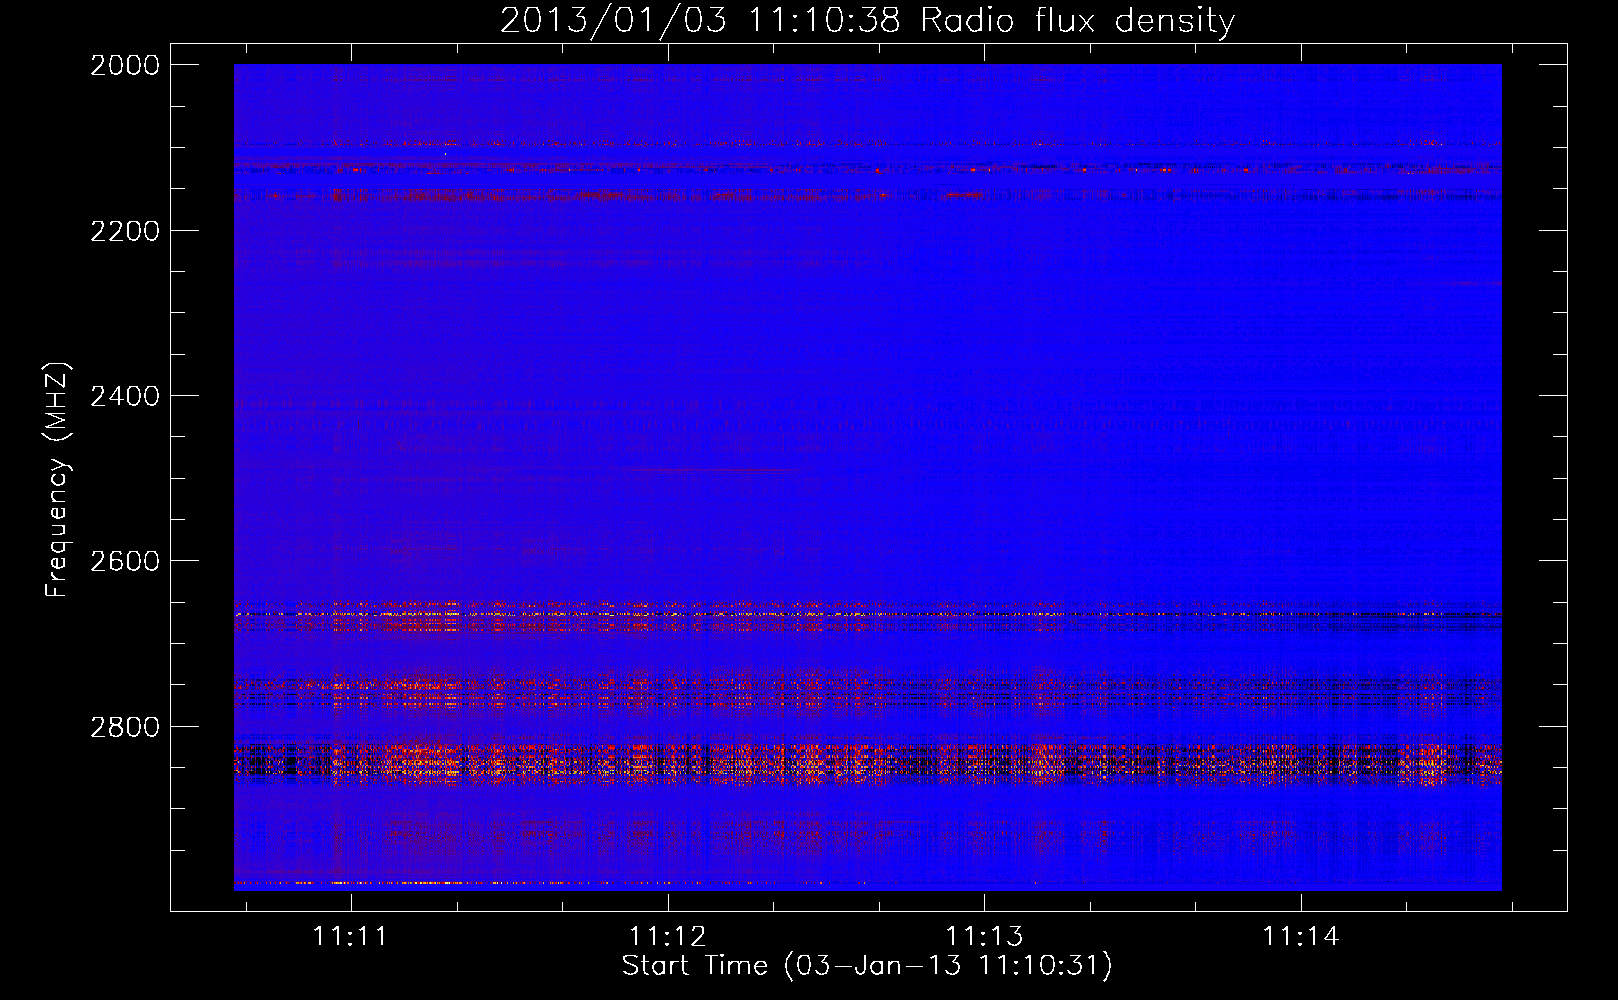Click the "Start Time (03-Jan-13 11:10:31)" label
Viewport: 1618px width, 1000px height.
(x=867, y=966)
